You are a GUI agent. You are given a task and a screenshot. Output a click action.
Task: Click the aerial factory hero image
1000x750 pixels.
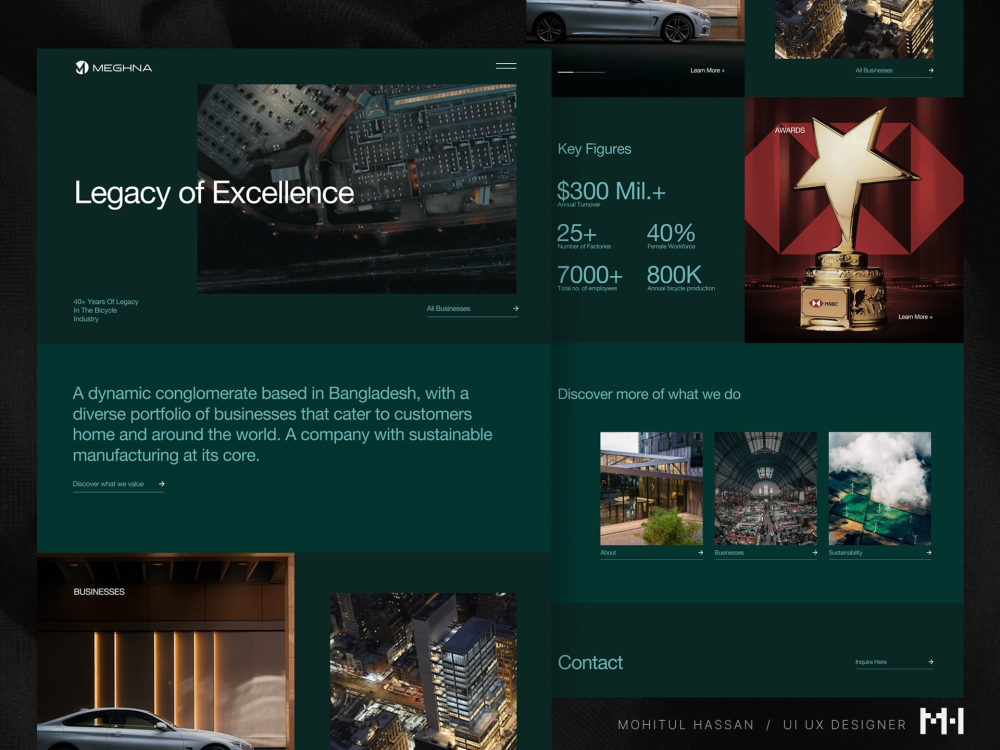[357, 189]
